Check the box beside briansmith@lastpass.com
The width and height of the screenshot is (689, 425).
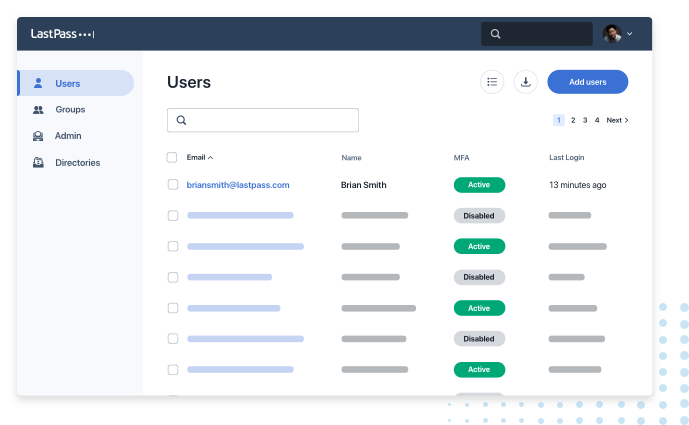(x=172, y=185)
